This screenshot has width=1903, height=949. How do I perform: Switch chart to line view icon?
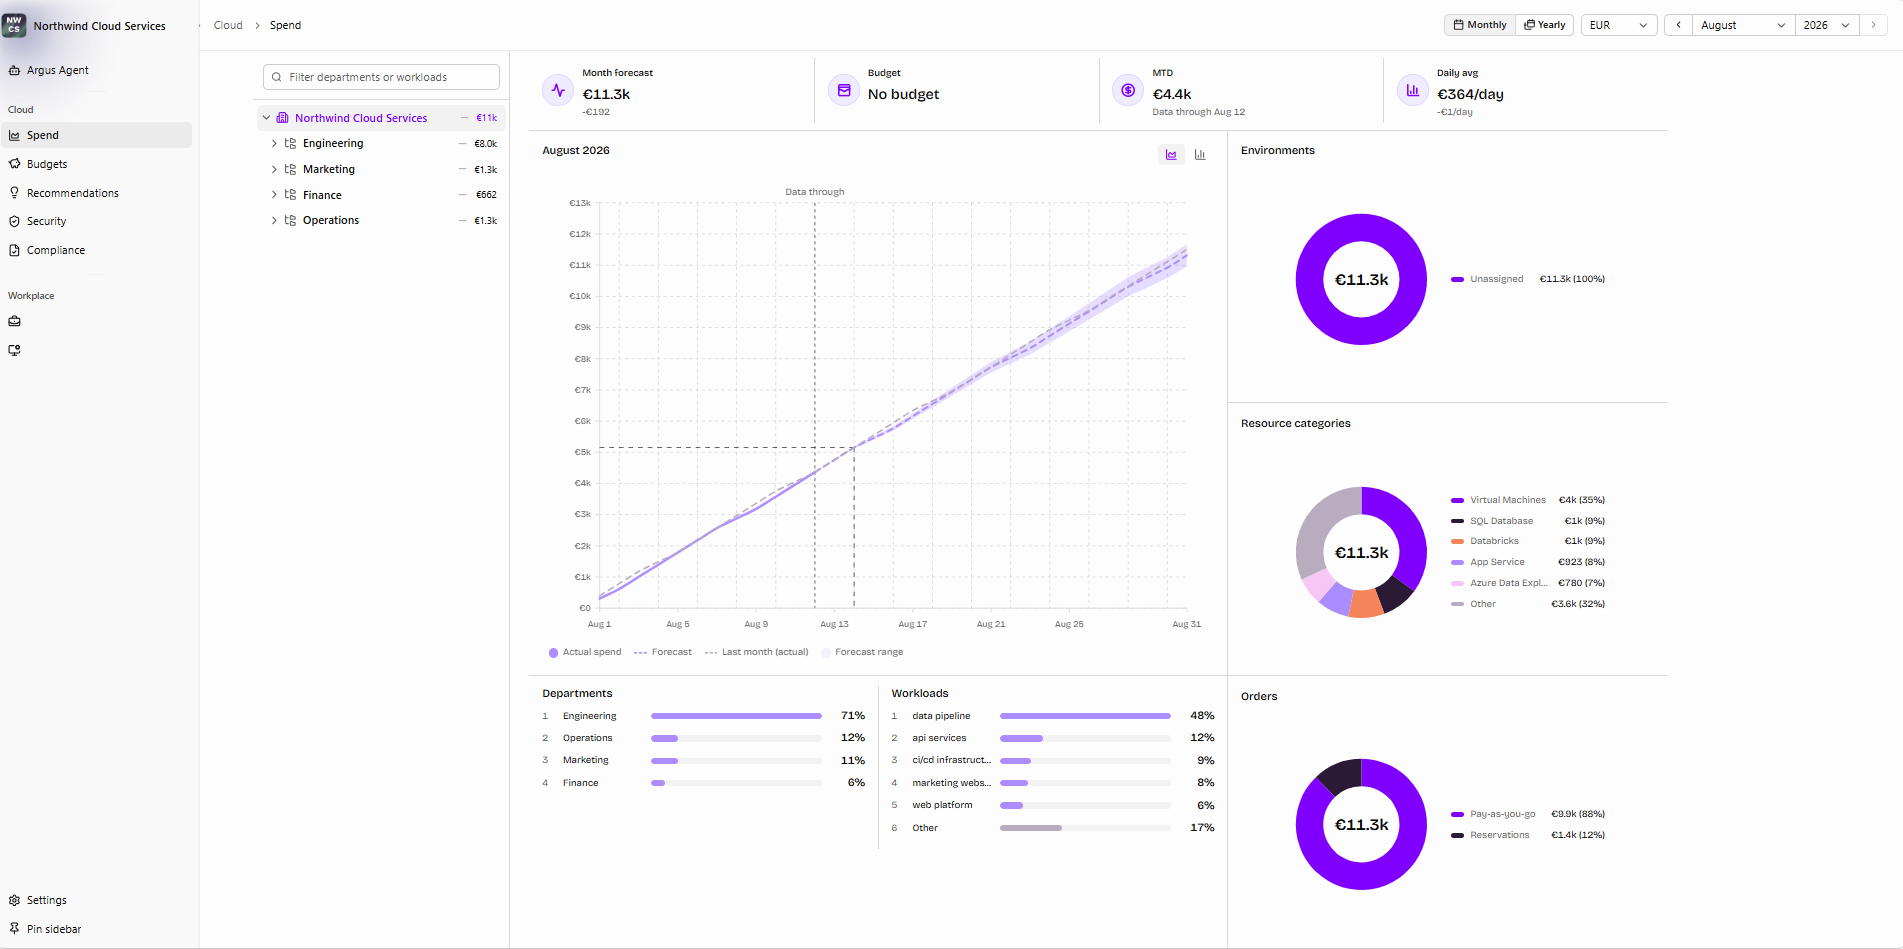point(1171,155)
